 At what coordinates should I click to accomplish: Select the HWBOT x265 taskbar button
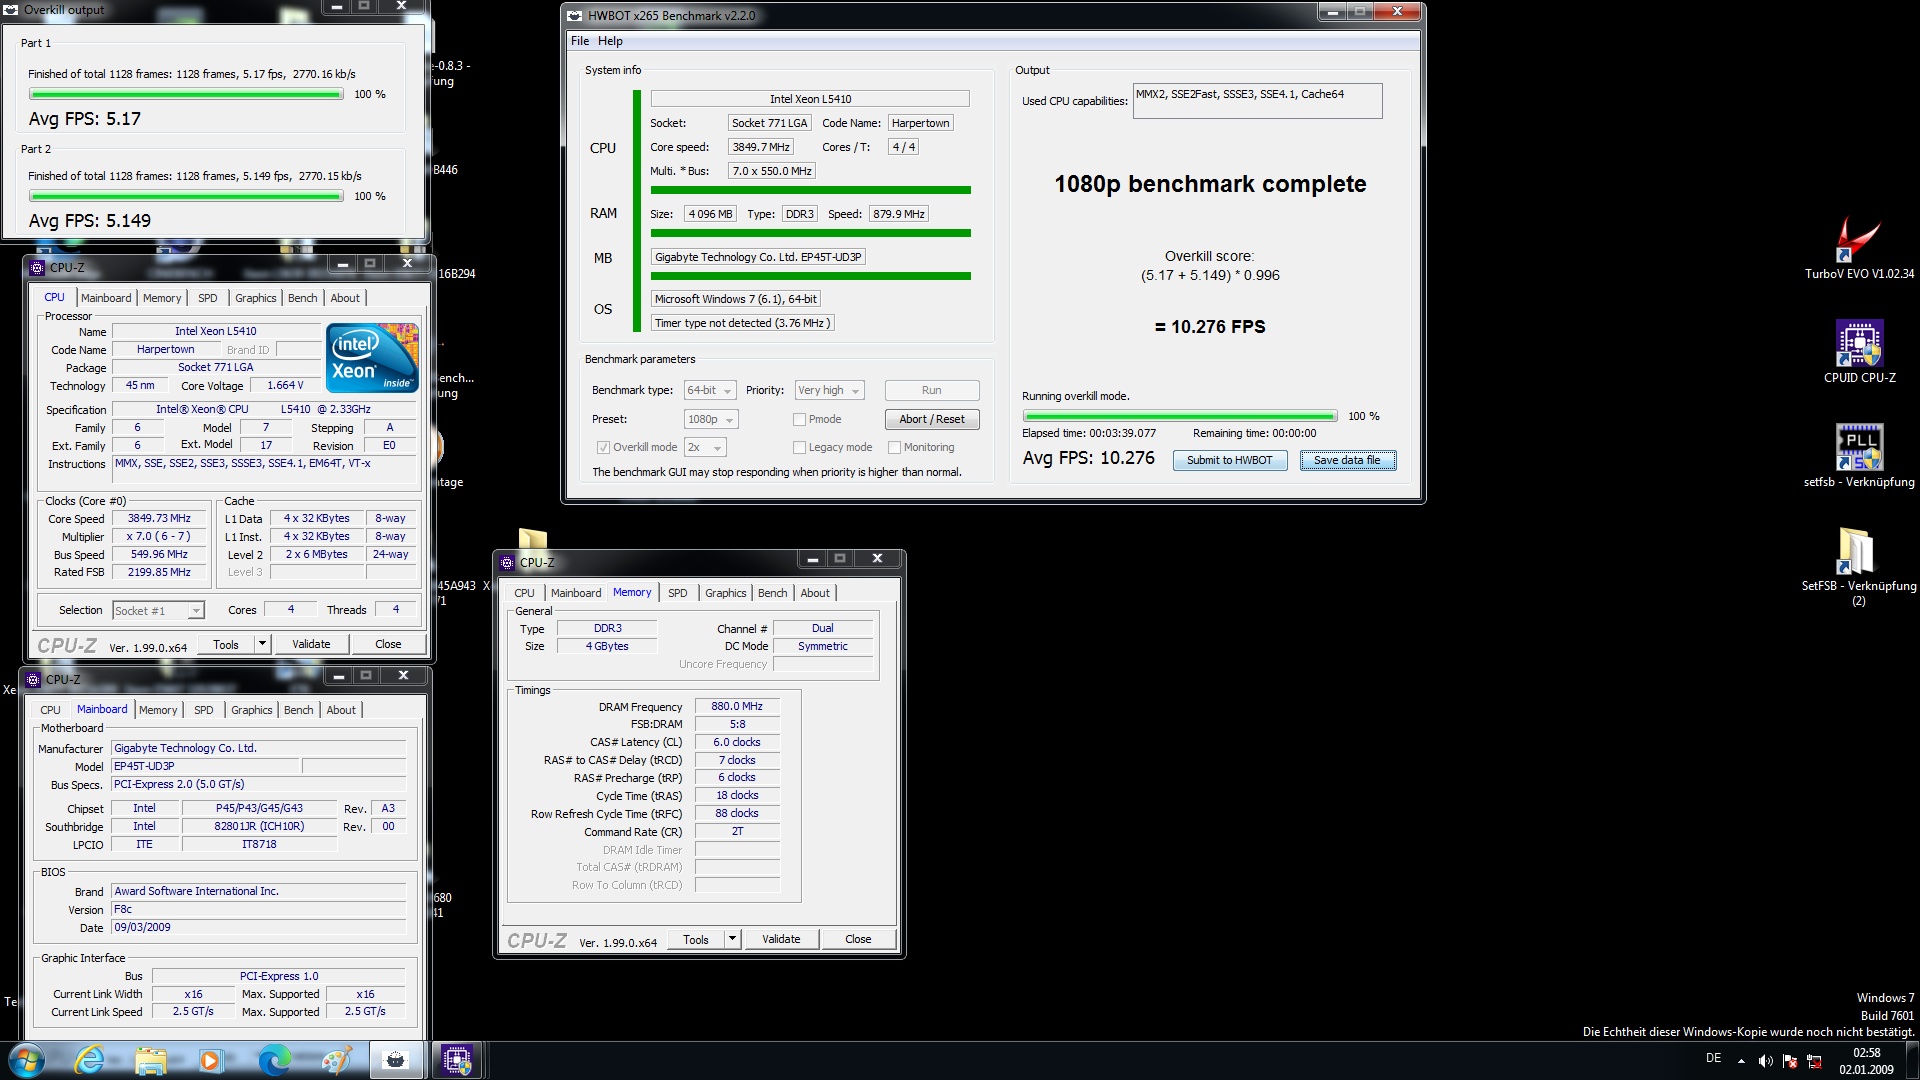396,1060
